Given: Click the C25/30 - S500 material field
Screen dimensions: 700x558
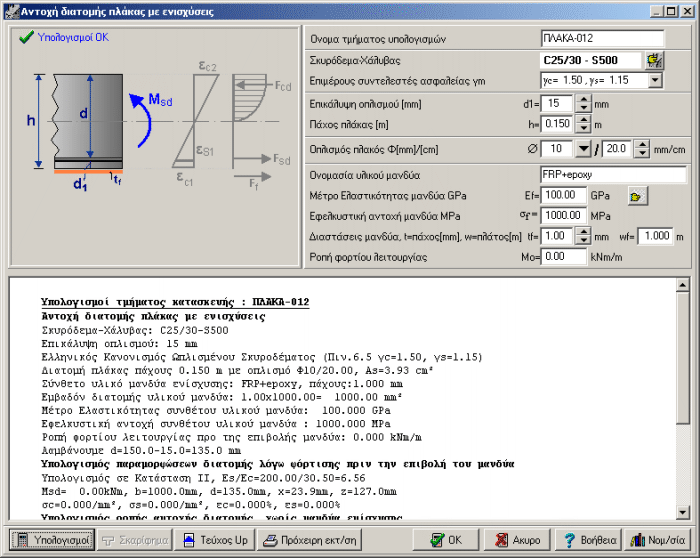Looking at the screenshot, I should click(x=592, y=60).
